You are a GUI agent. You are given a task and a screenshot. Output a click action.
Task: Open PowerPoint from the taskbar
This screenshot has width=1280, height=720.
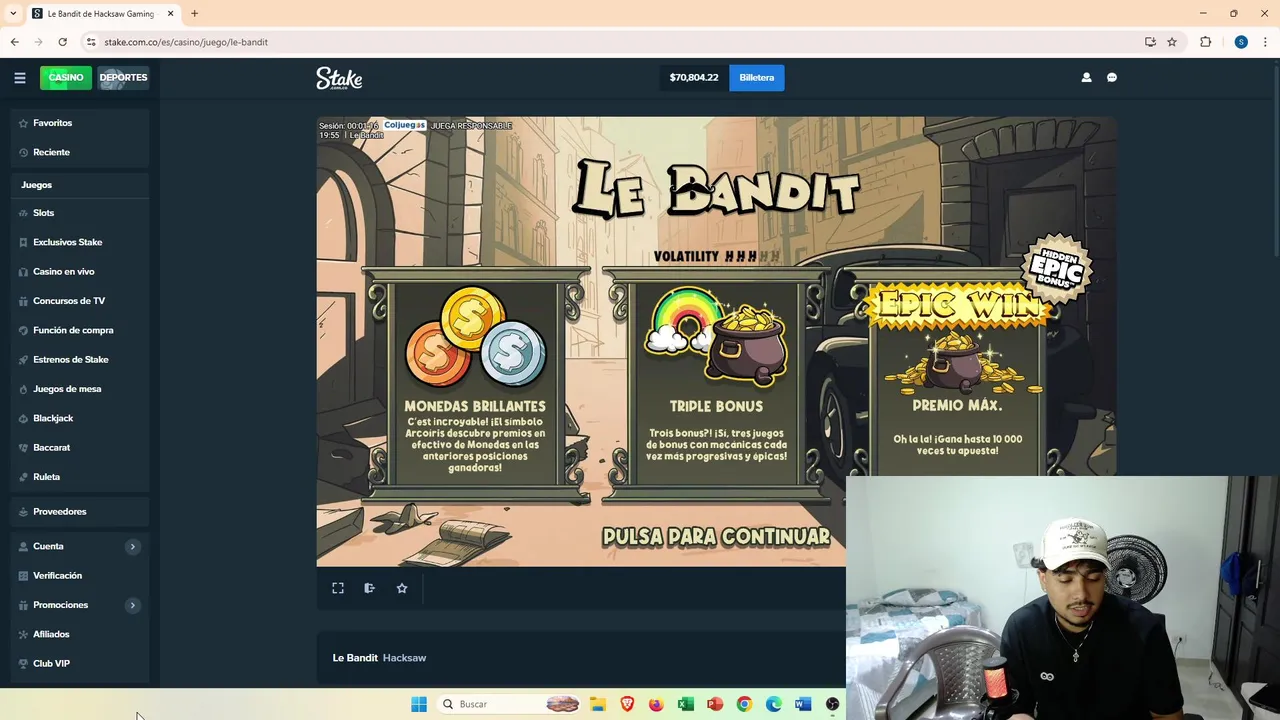click(714, 704)
